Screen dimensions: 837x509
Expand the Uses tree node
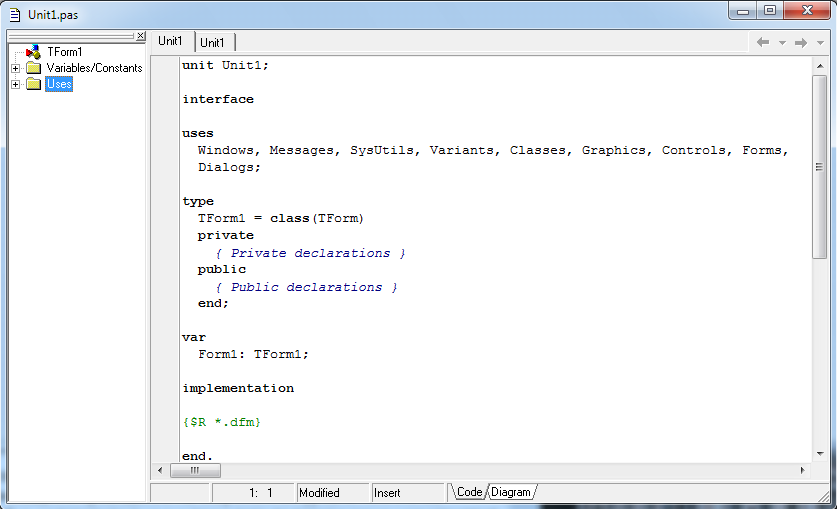tap(15, 84)
